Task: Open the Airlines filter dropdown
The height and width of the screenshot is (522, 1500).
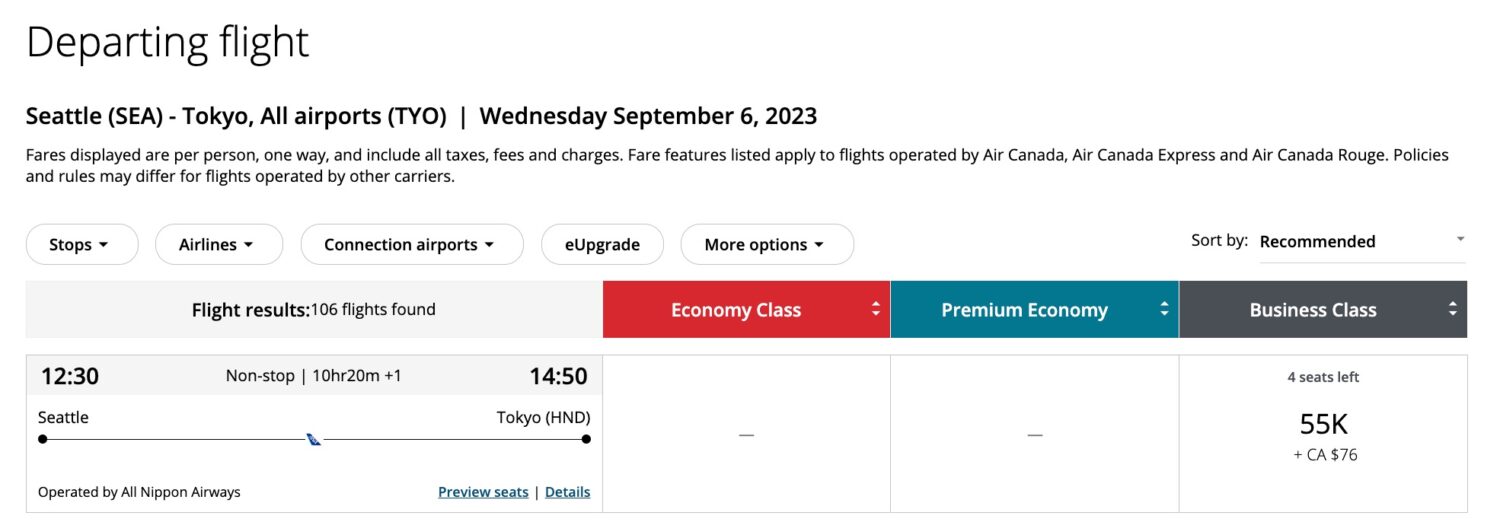Action: 218,245
